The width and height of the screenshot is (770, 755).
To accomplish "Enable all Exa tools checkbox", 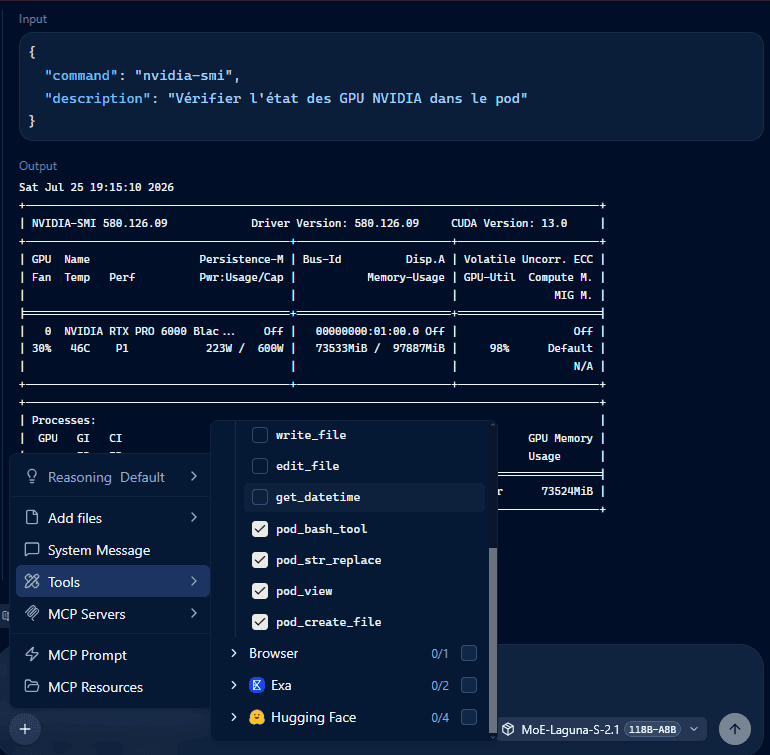I will tap(469, 685).
